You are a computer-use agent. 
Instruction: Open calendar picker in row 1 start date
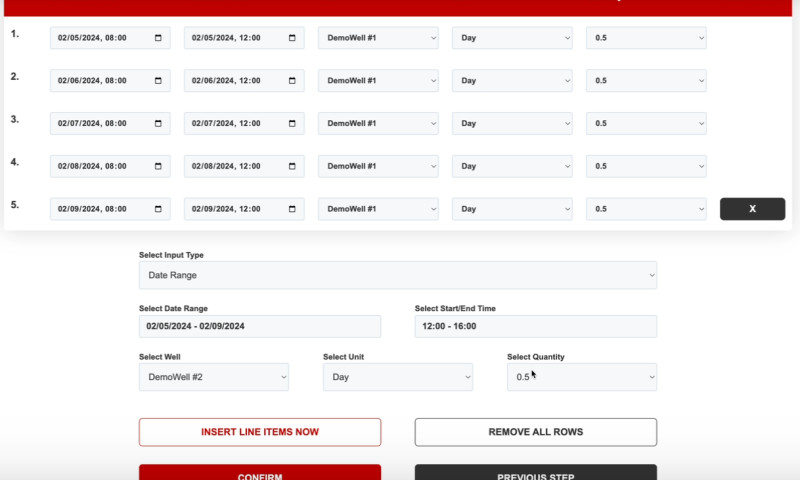[158, 38]
